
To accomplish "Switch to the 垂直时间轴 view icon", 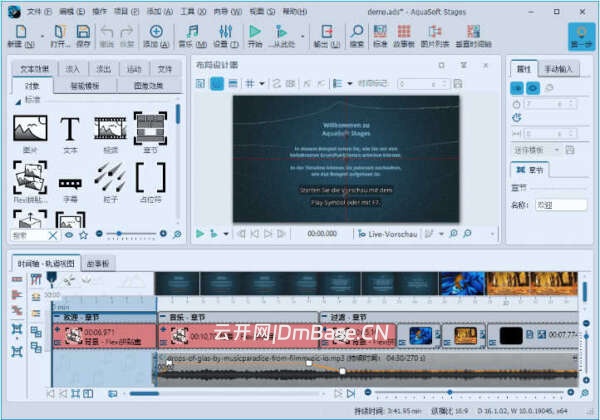I will [473, 36].
